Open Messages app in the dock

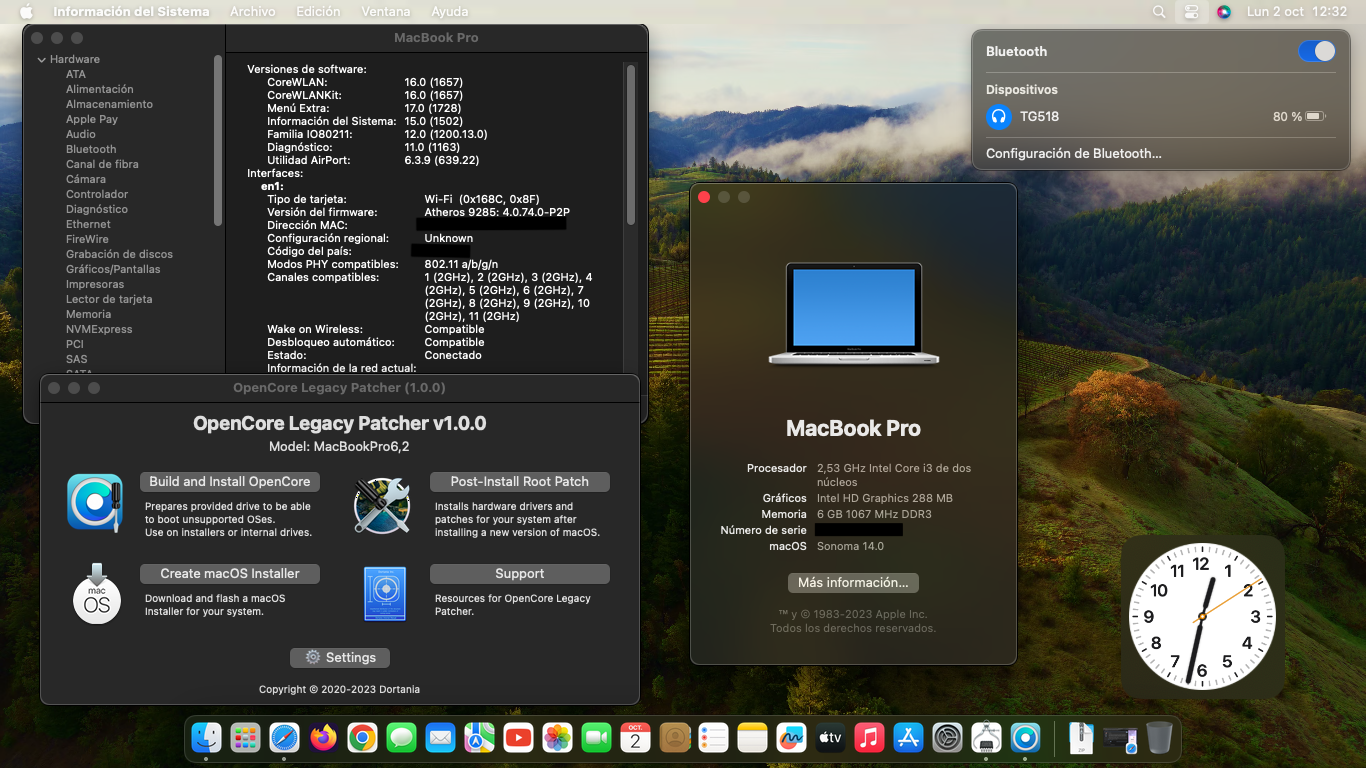pos(401,738)
